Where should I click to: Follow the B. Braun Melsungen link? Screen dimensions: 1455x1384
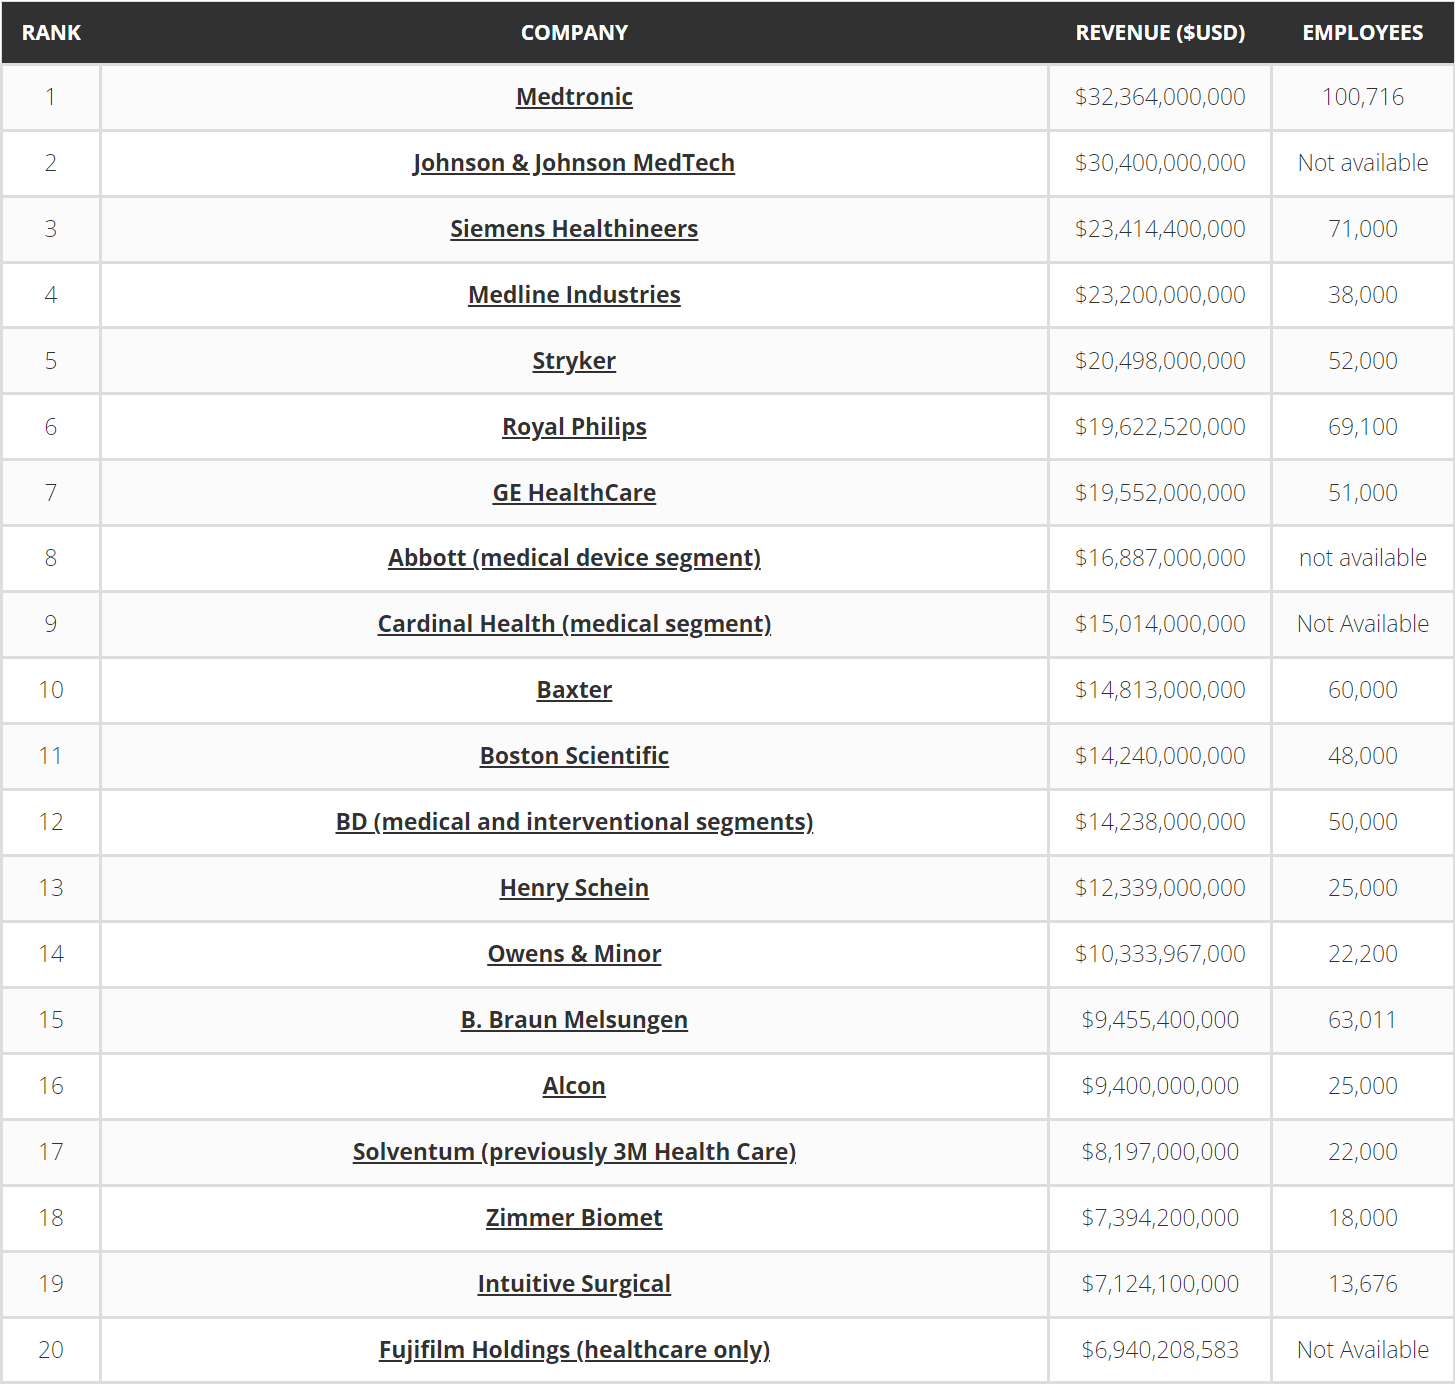[x=574, y=1020]
